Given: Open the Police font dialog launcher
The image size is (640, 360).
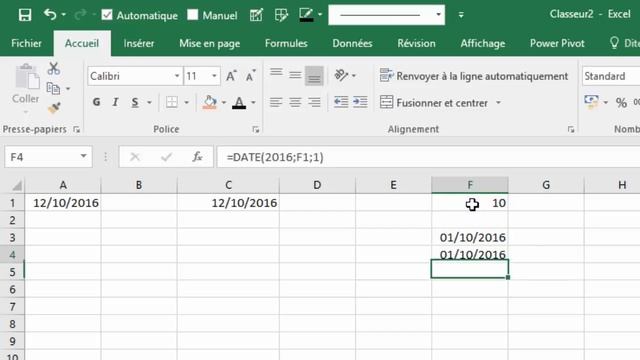Looking at the screenshot, I should [x=256, y=129].
